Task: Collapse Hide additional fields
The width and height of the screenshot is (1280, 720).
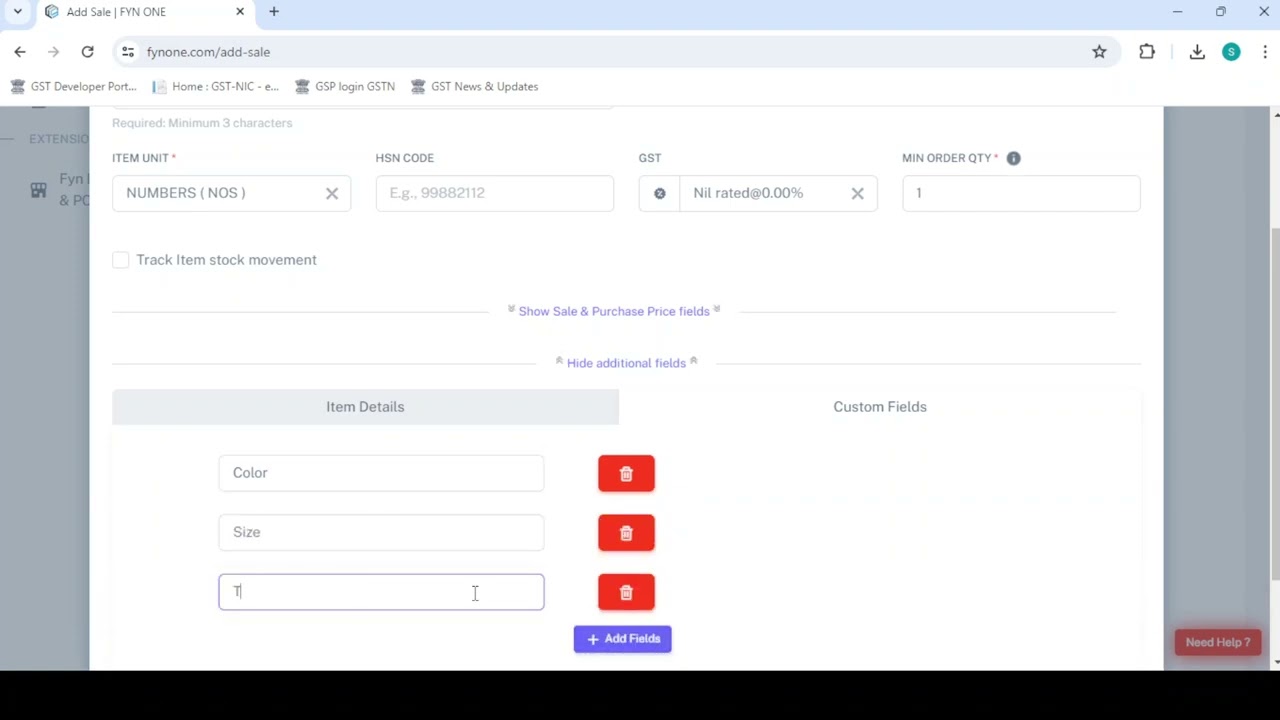Action: click(626, 363)
